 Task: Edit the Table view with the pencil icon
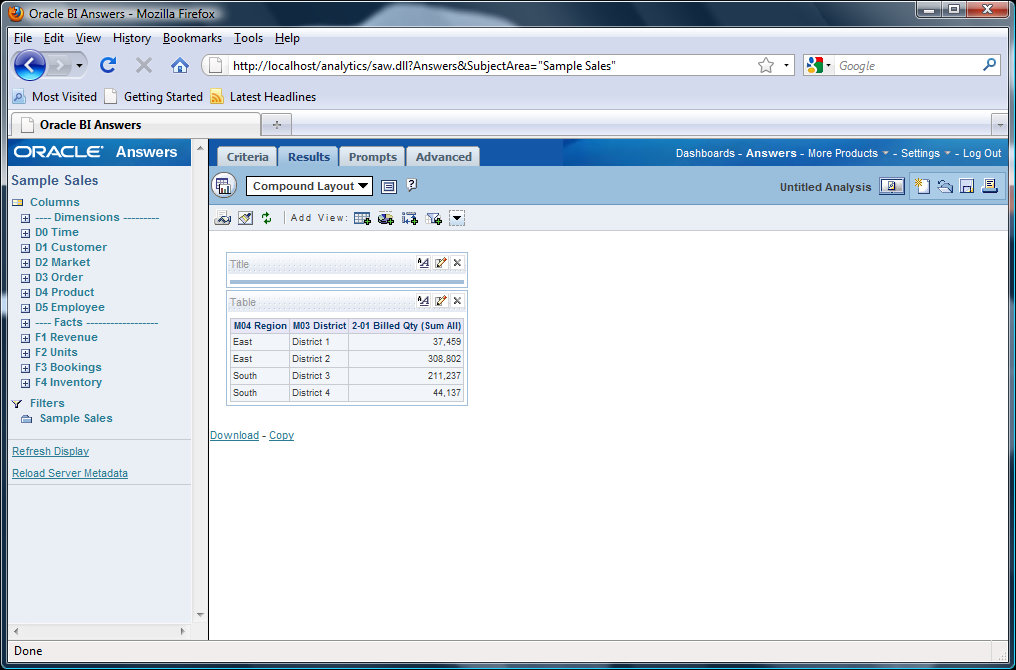click(x=441, y=300)
